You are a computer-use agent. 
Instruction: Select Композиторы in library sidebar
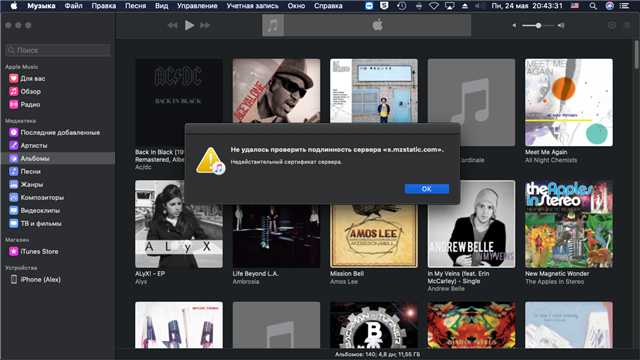[58, 198]
